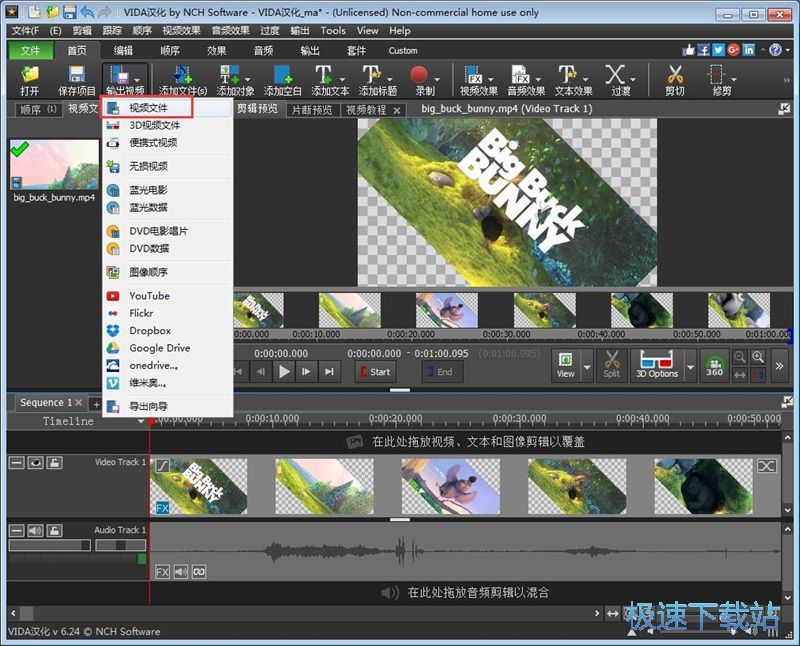The height and width of the screenshot is (646, 800).
Task: Open Timeline mode dropdown arrow
Action: coord(141,421)
